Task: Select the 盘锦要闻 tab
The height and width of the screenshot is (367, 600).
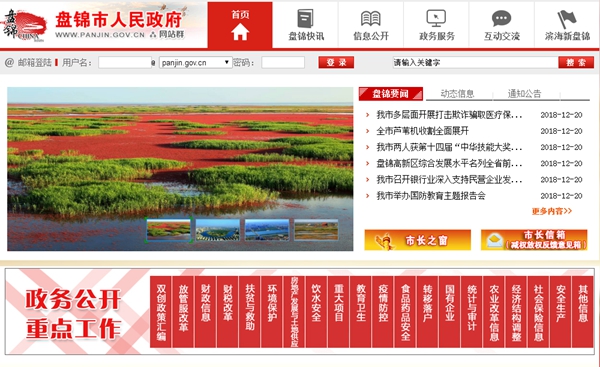Action: 391,94
